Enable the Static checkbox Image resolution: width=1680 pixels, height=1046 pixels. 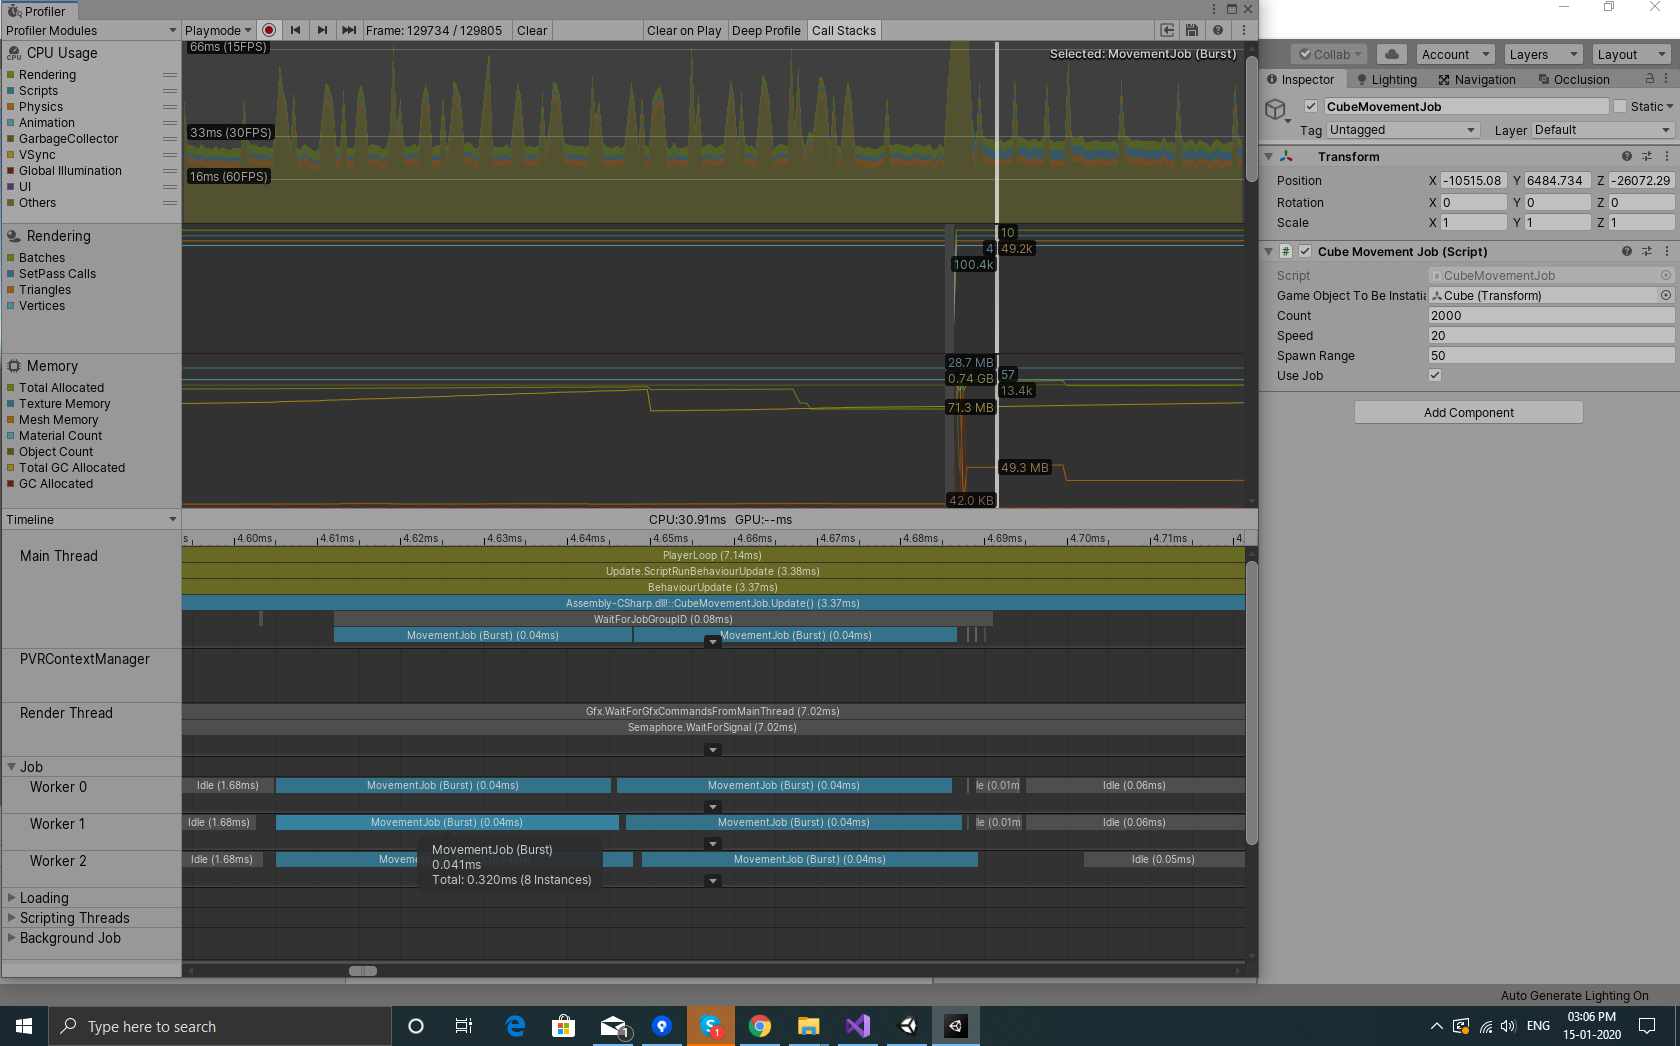coord(1620,107)
